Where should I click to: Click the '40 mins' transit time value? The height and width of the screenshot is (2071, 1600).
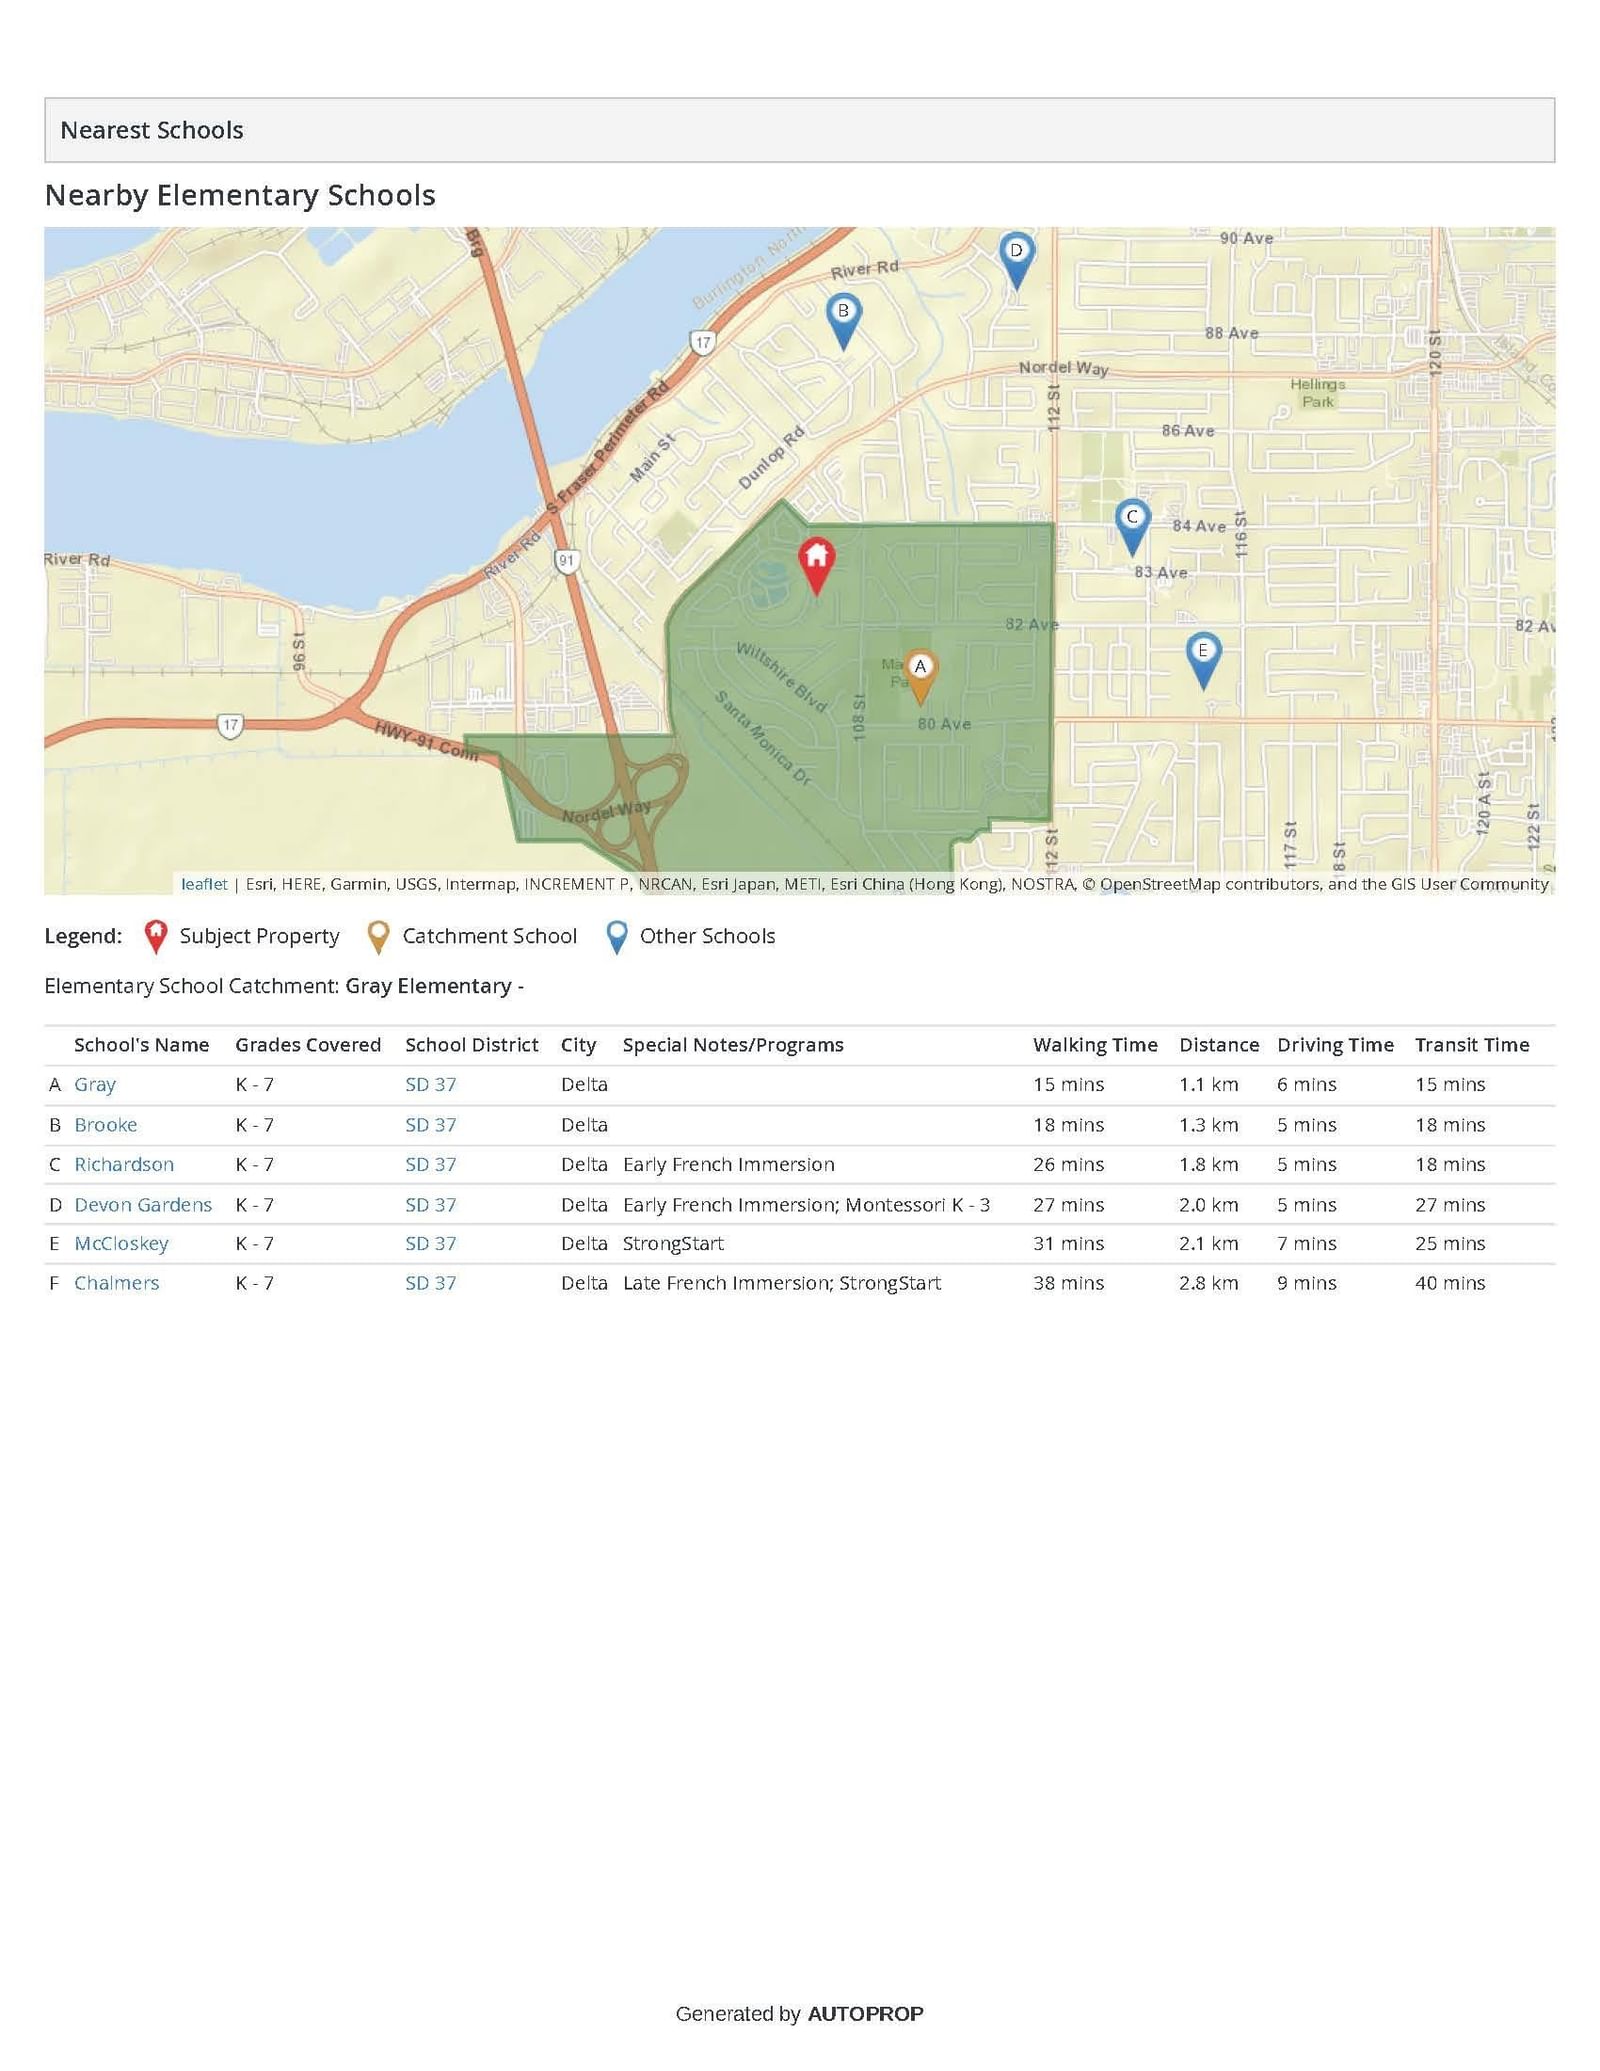1450,1282
